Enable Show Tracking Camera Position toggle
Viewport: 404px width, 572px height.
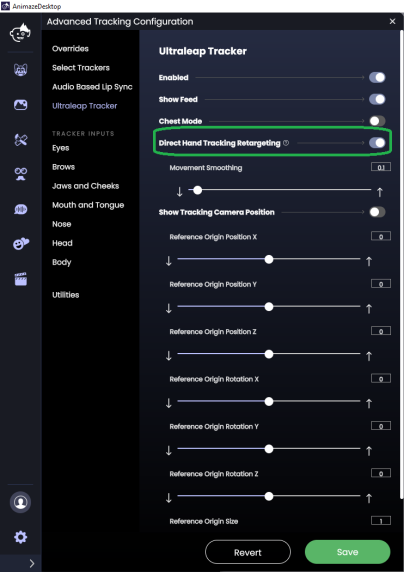point(377,212)
